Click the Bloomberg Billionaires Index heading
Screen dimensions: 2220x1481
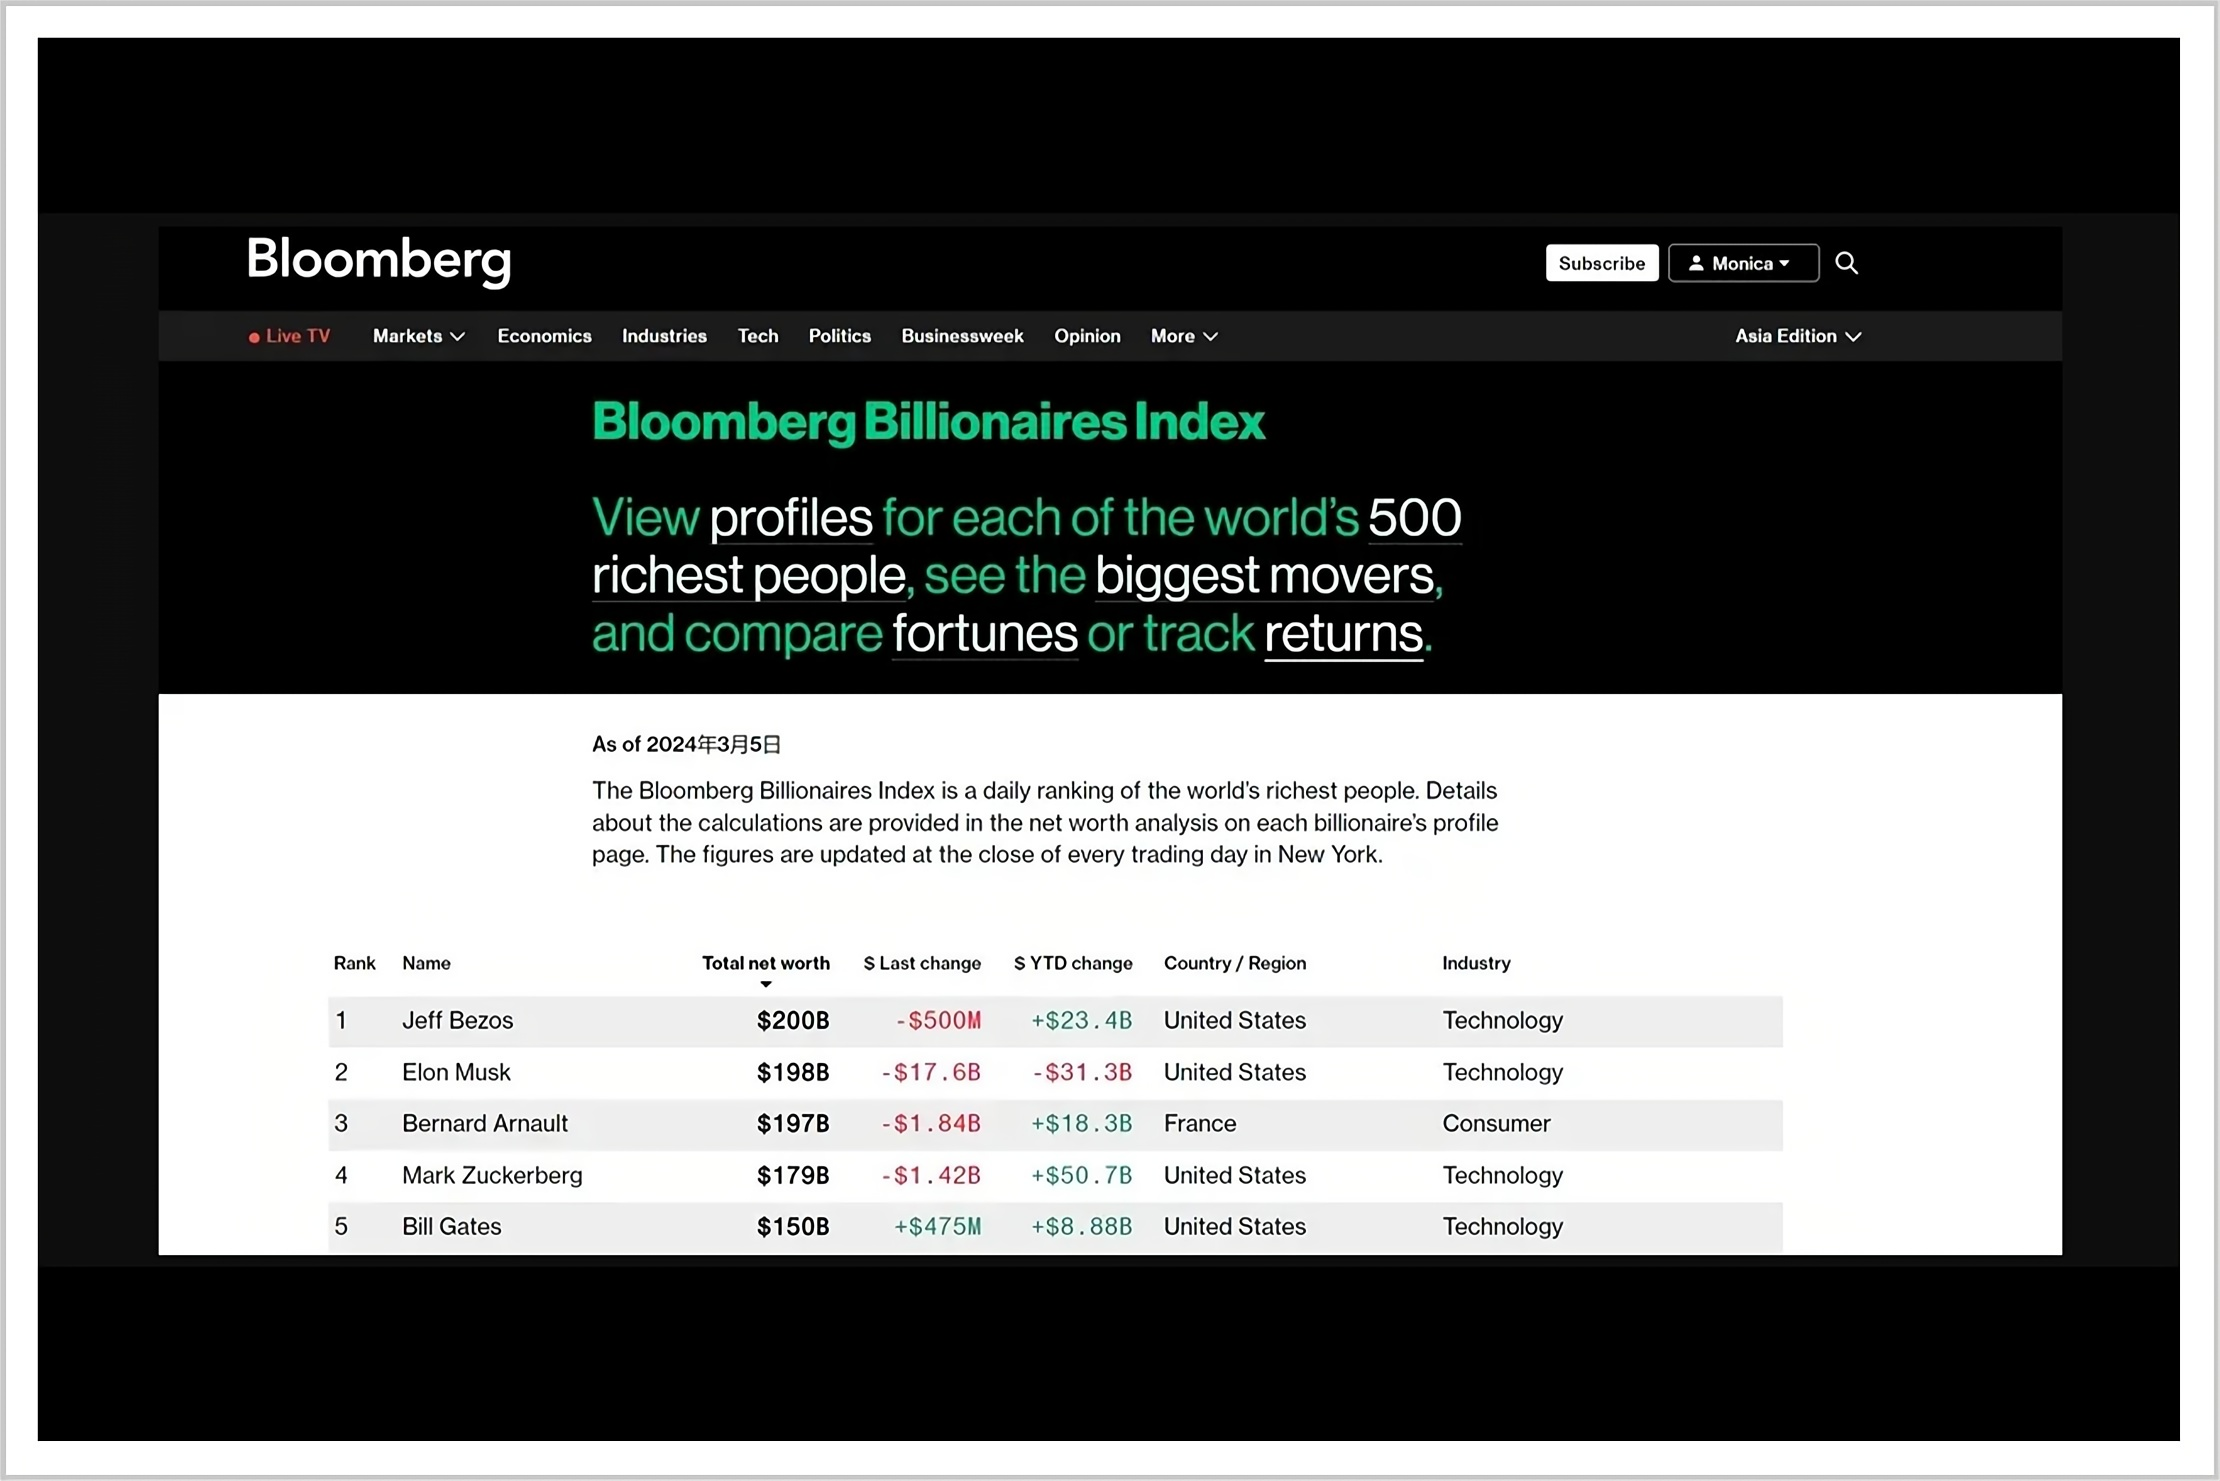point(929,422)
